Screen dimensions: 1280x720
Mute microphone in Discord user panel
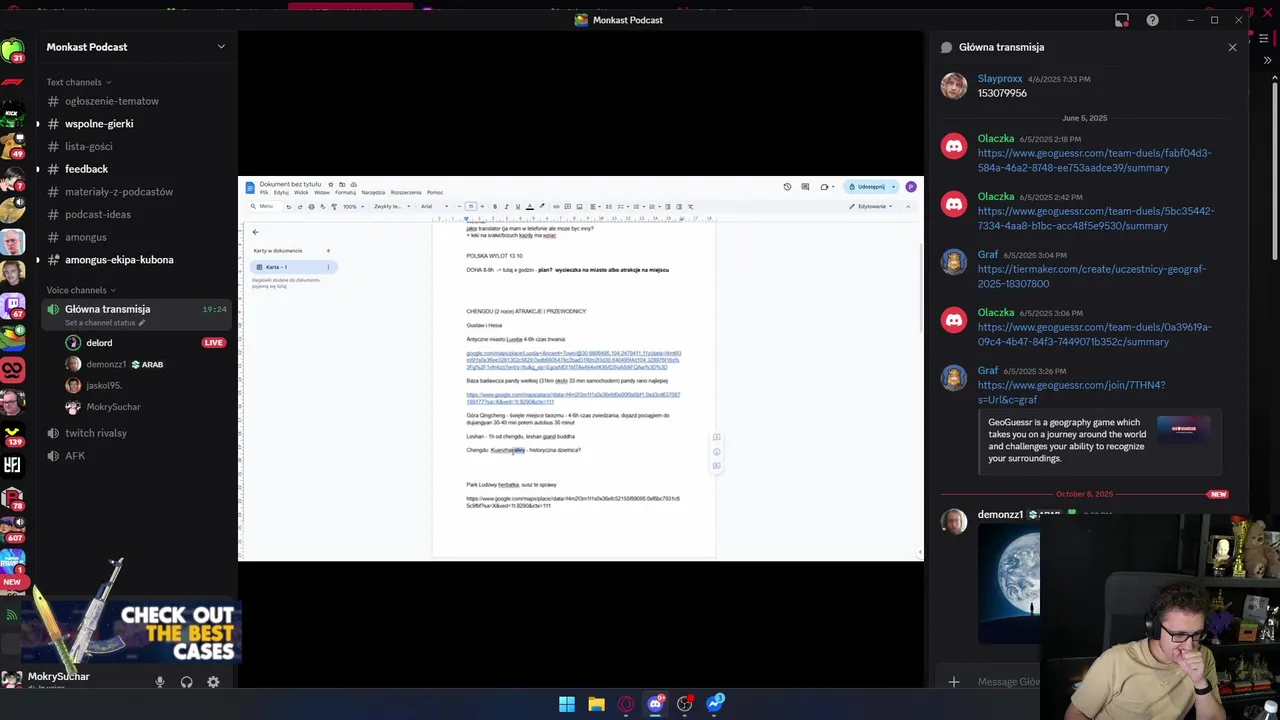160,682
